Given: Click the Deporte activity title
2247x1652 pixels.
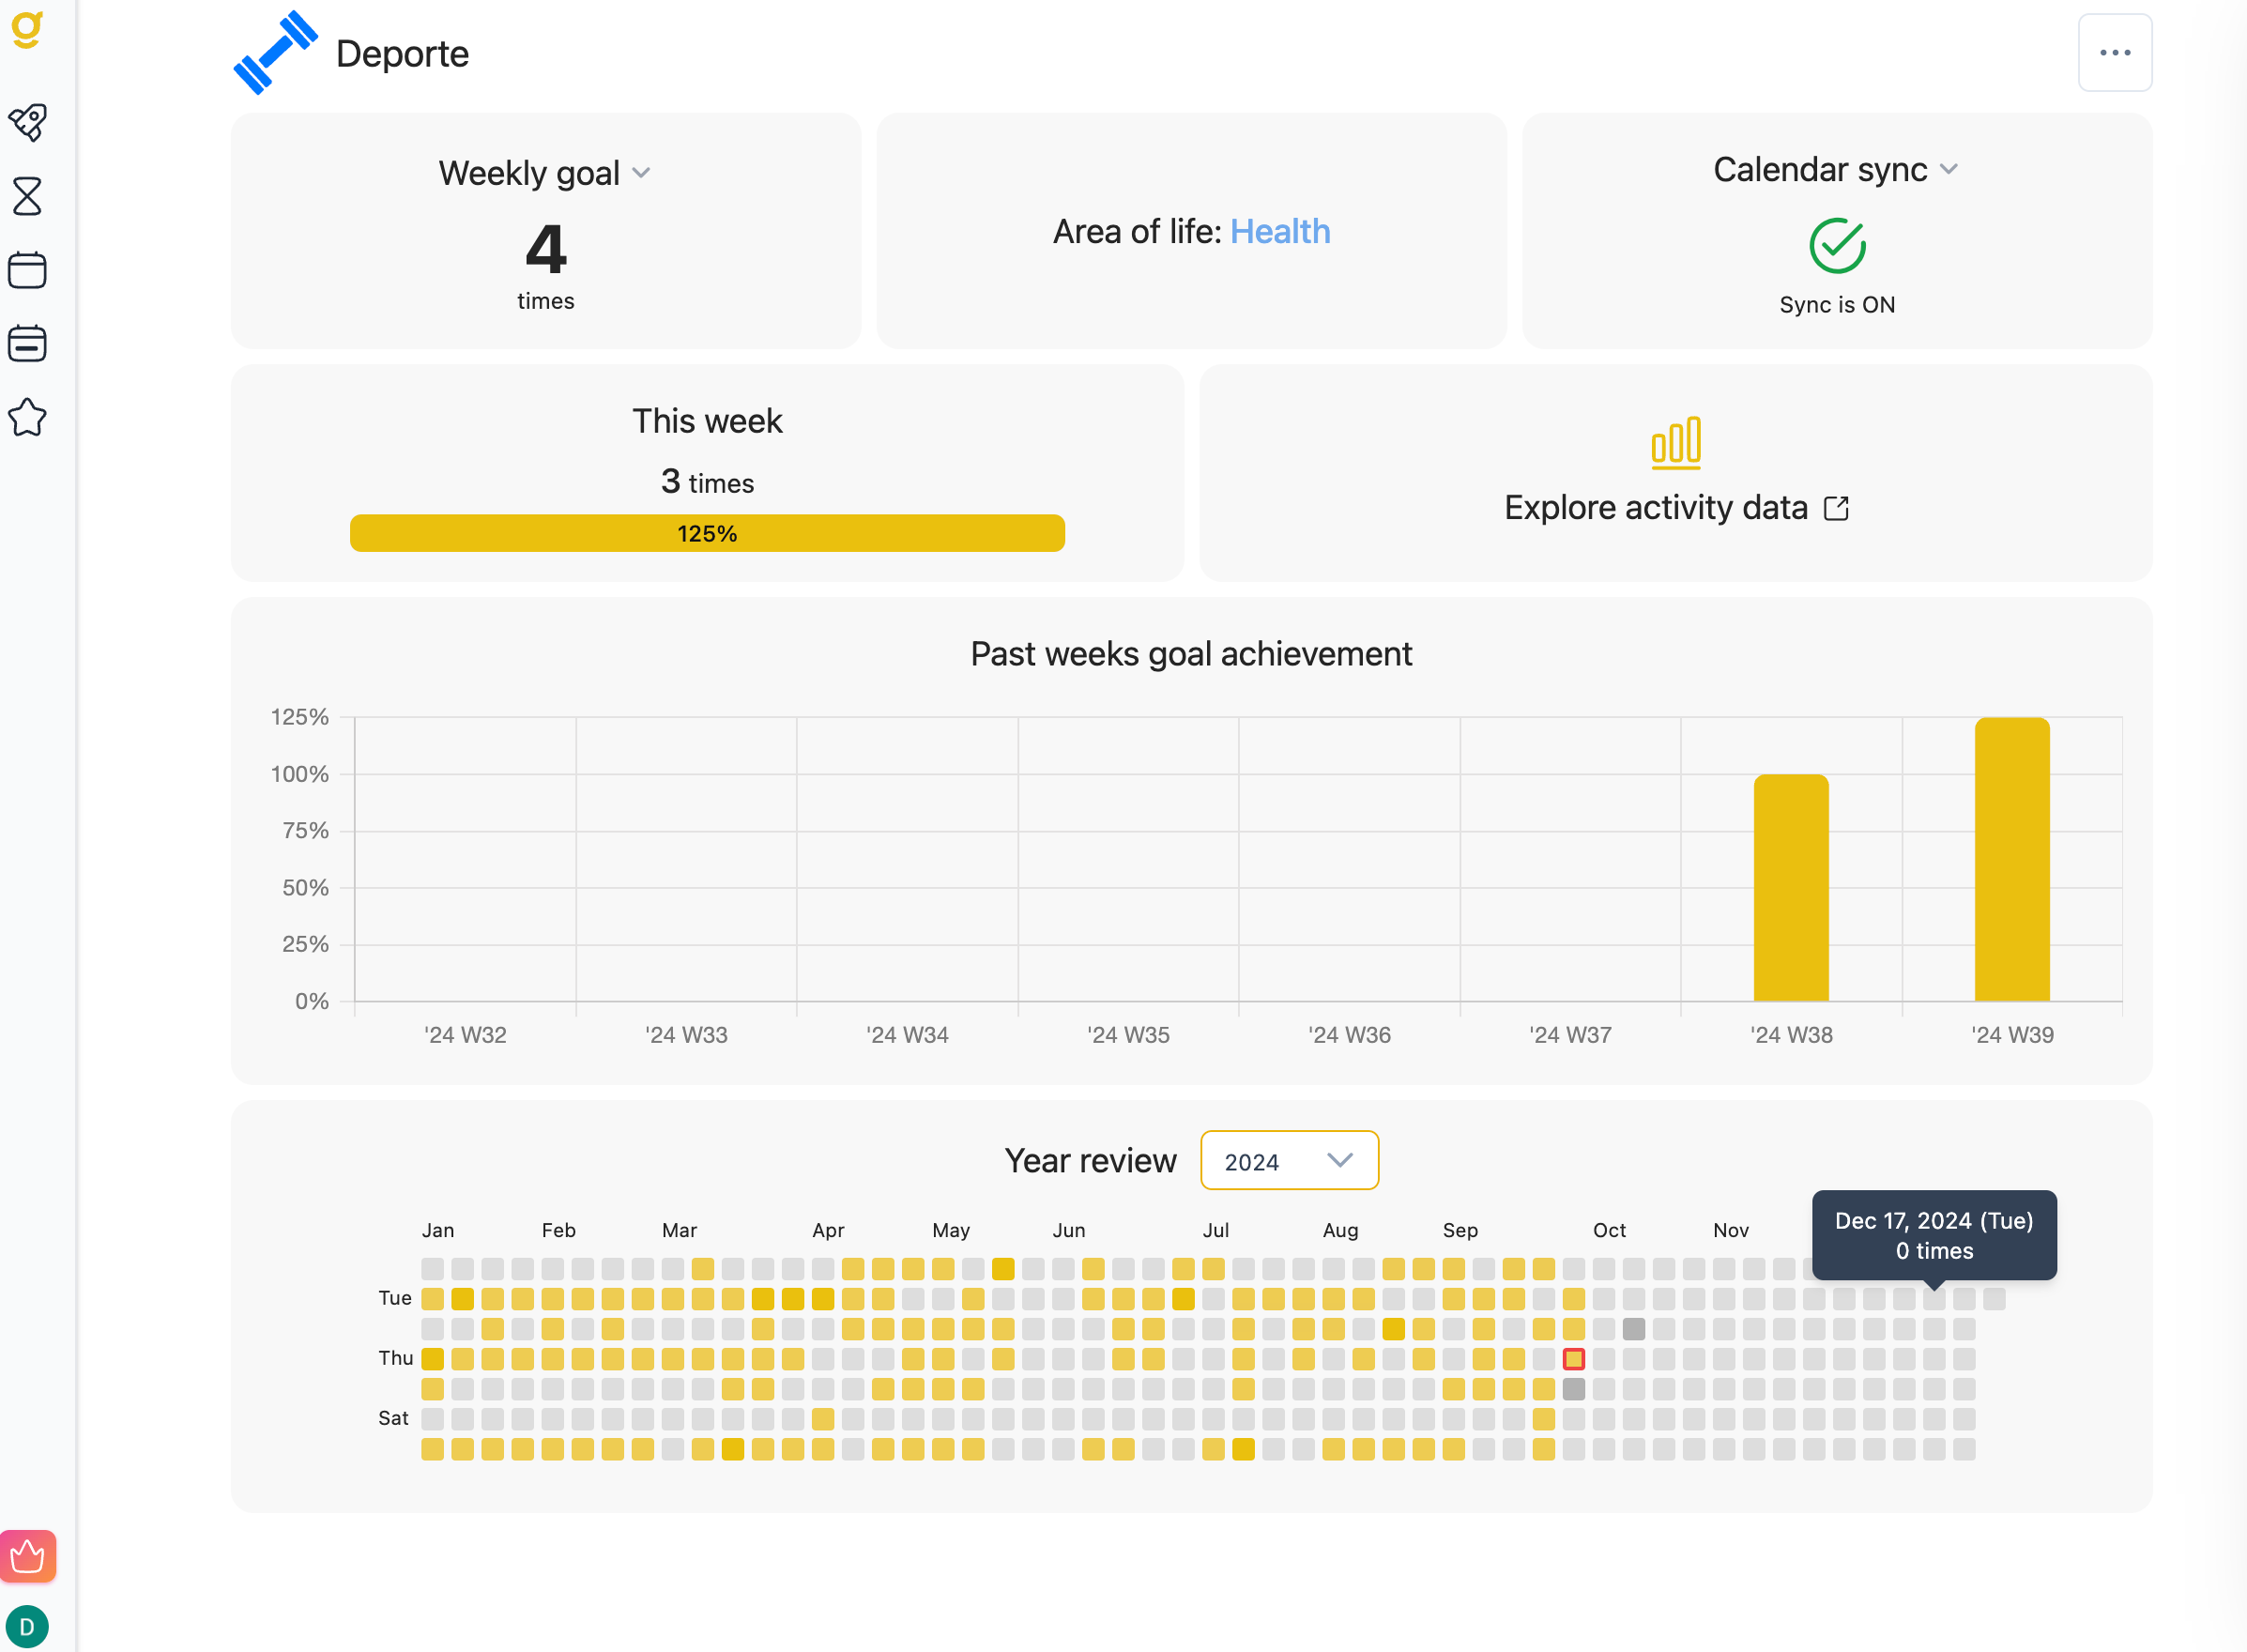Looking at the screenshot, I should 402,54.
